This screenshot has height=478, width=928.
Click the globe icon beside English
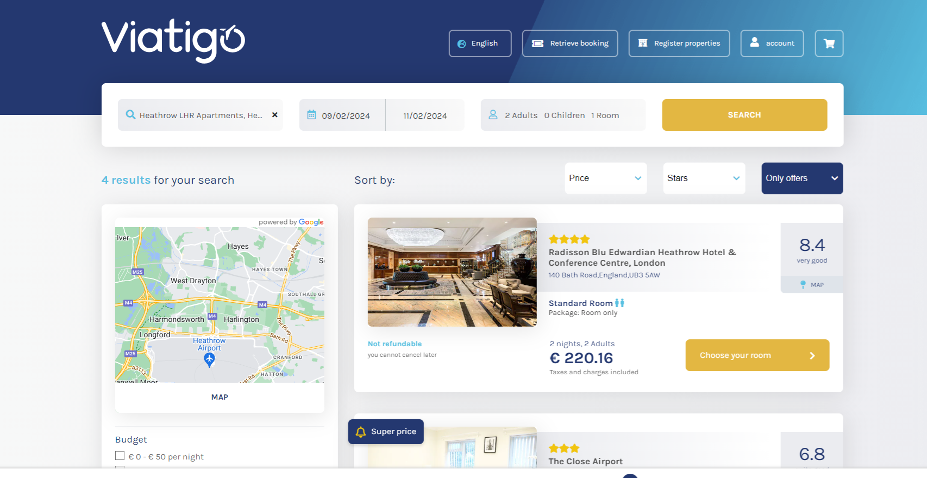point(462,44)
